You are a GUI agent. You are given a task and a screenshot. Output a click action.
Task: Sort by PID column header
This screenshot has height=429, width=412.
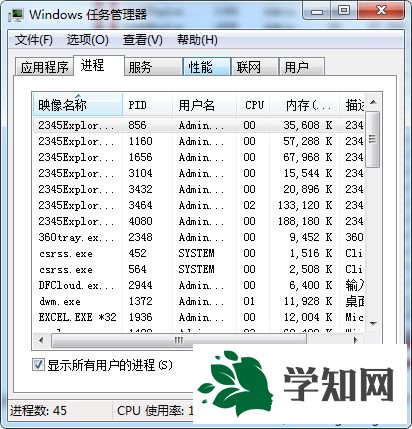coord(148,105)
